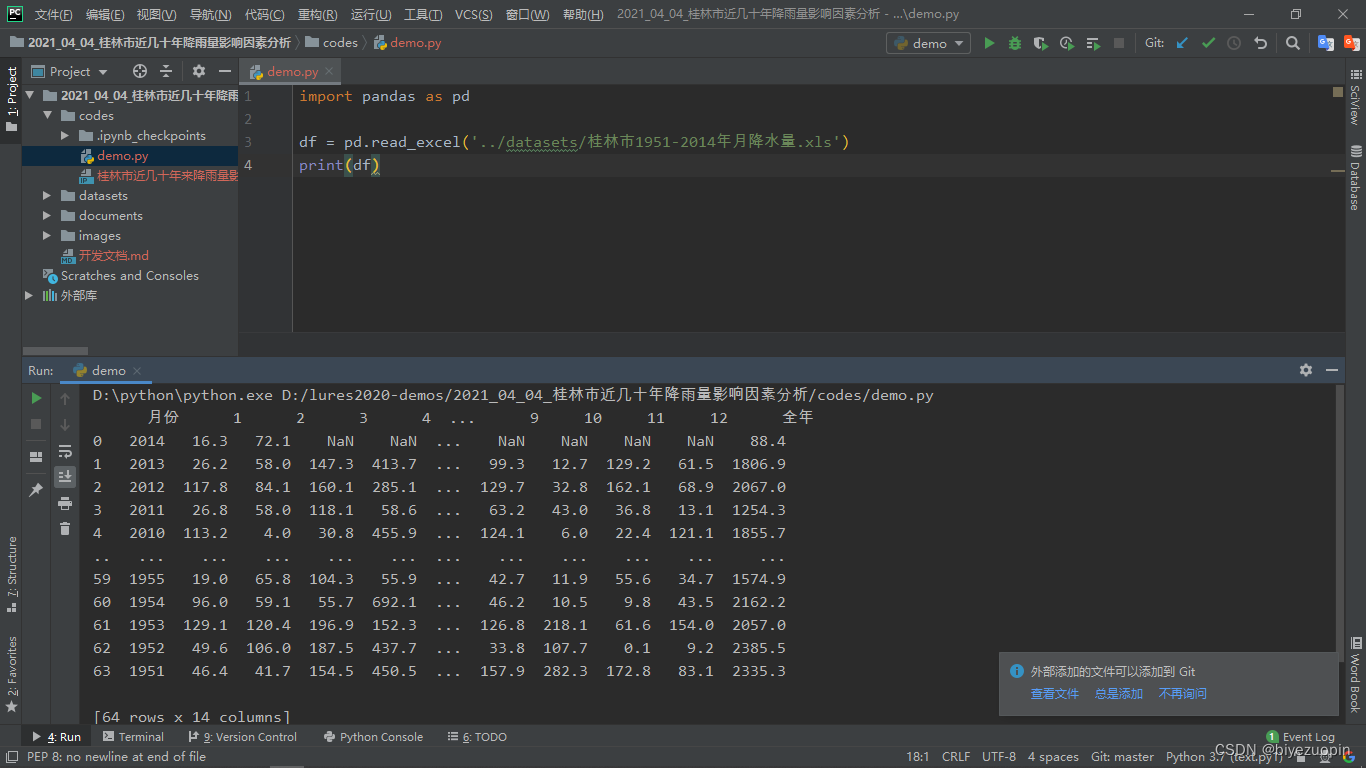Collapse all in Project panel
The image size is (1366, 768).
click(166, 71)
